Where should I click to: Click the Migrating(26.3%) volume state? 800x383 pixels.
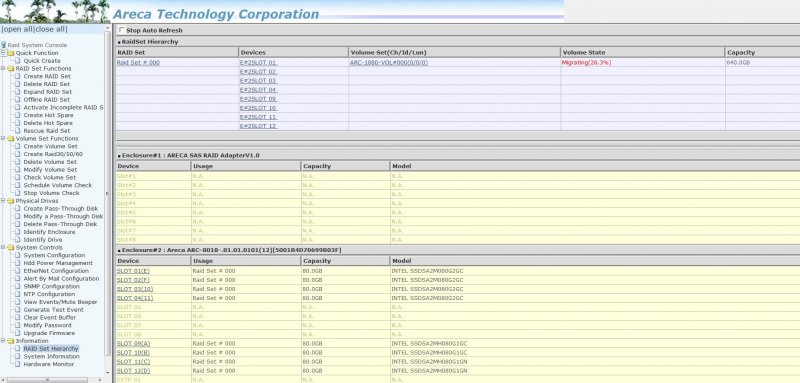[x=586, y=63]
